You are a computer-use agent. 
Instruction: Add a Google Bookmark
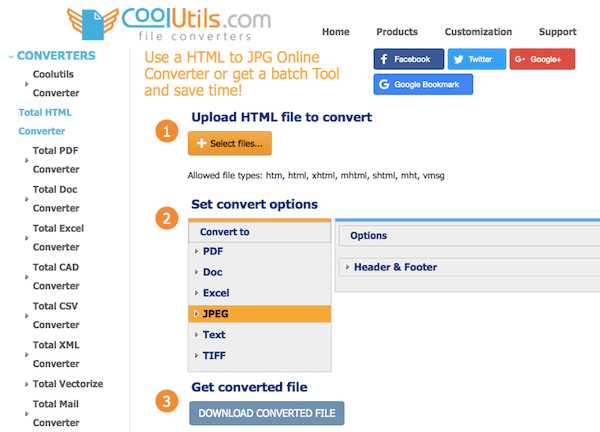click(x=423, y=84)
